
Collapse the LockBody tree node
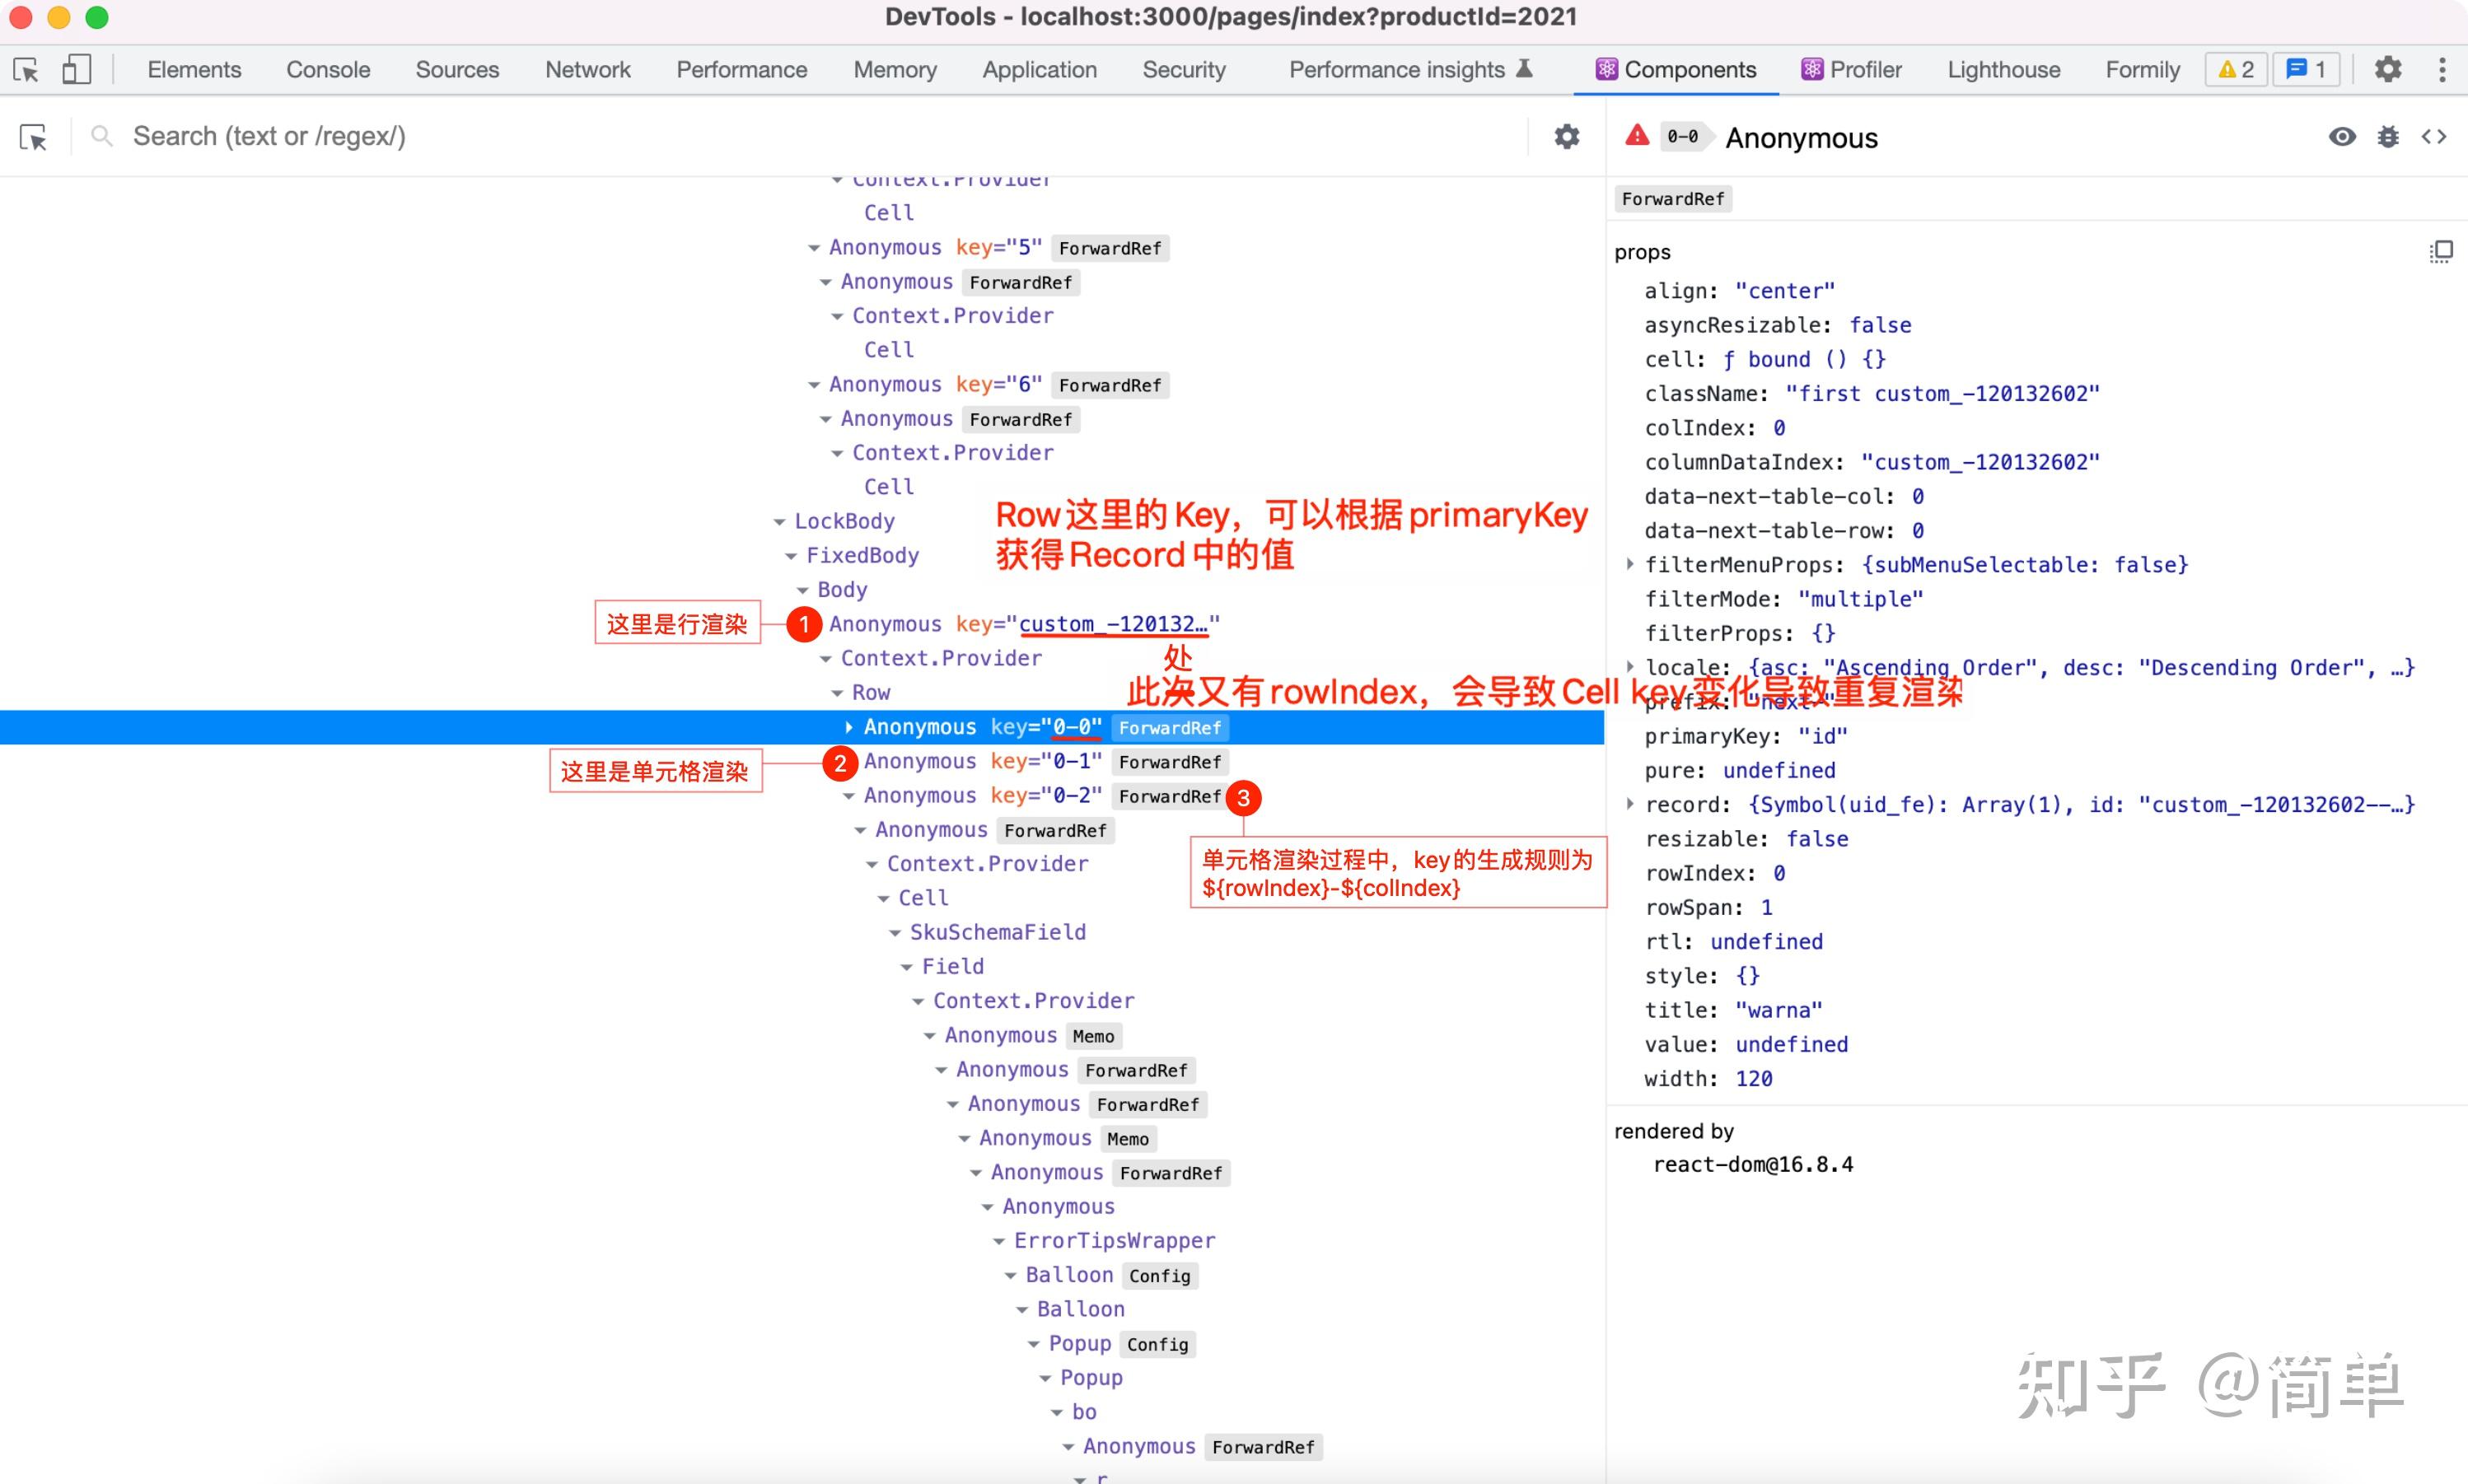coord(780,522)
